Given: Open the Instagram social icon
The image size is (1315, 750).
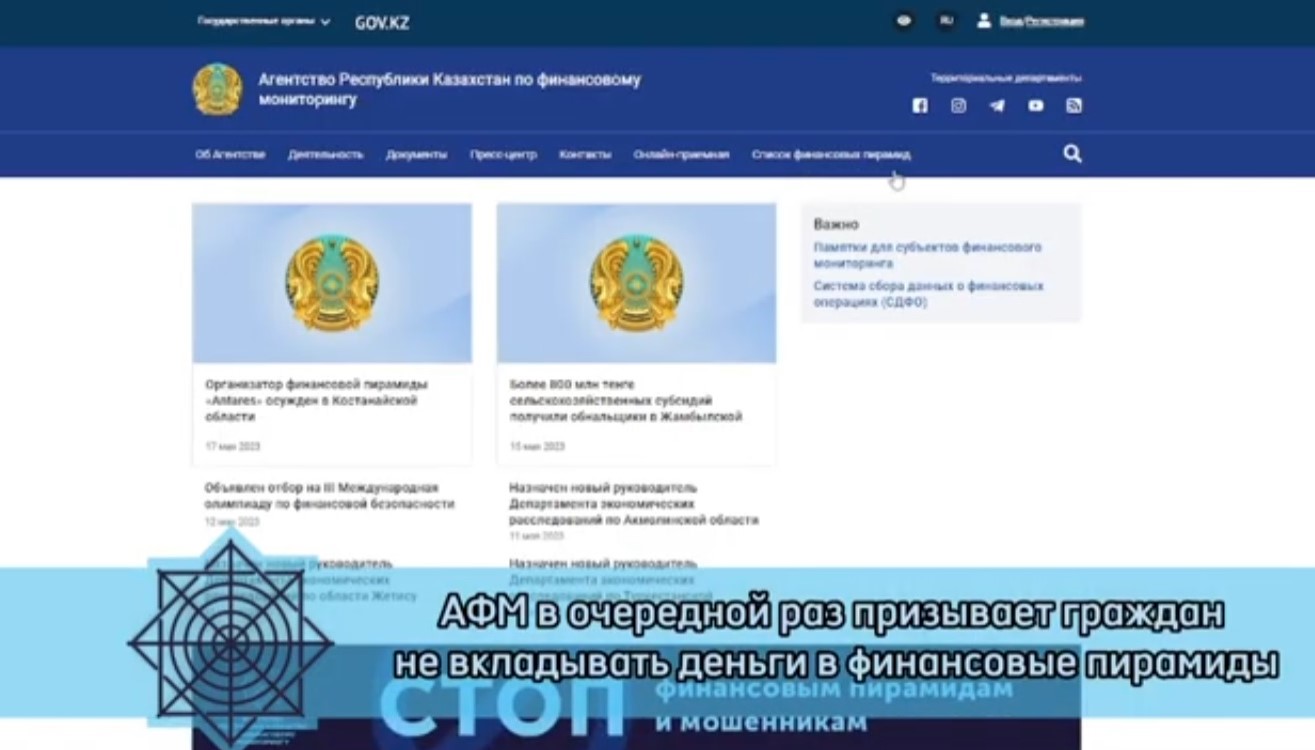Looking at the screenshot, I should [x=958, y=105].
